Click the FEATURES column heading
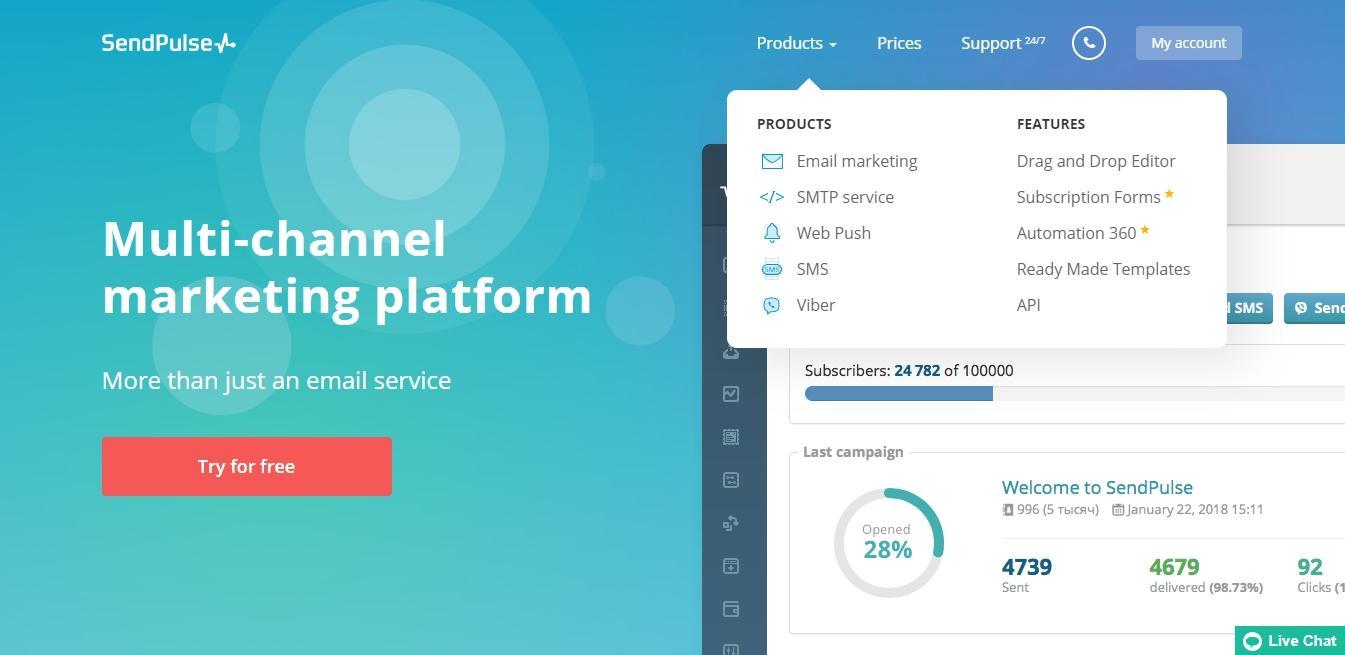Viewport: 1345px width, 655px height. pos(1051,124)
